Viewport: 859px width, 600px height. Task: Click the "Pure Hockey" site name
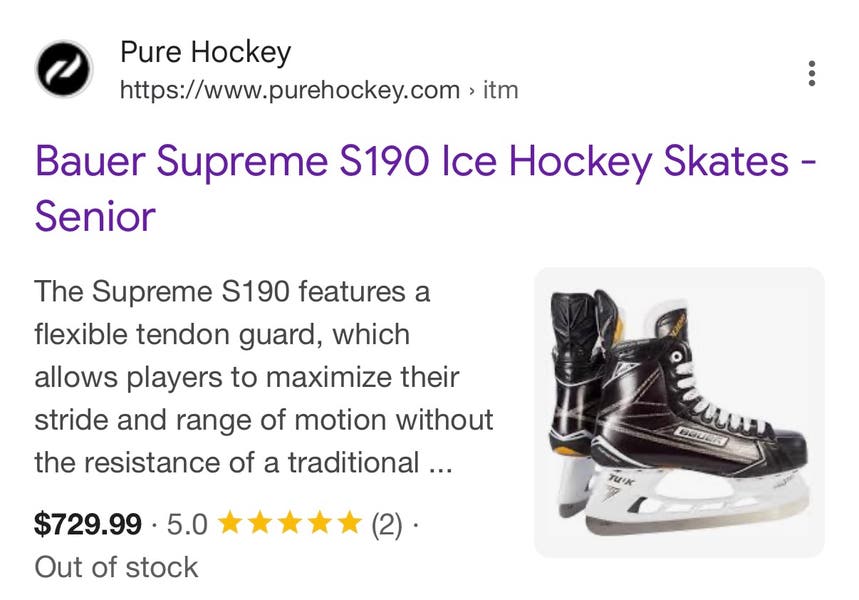pyautogui.click(x=205, y=52)
